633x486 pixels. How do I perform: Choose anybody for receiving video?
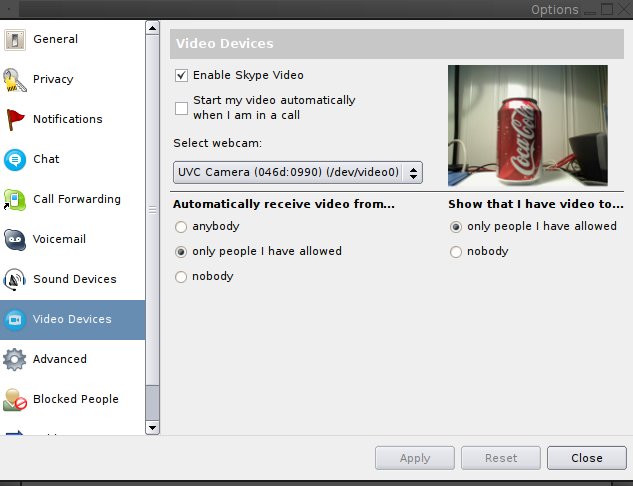[181, 227]
